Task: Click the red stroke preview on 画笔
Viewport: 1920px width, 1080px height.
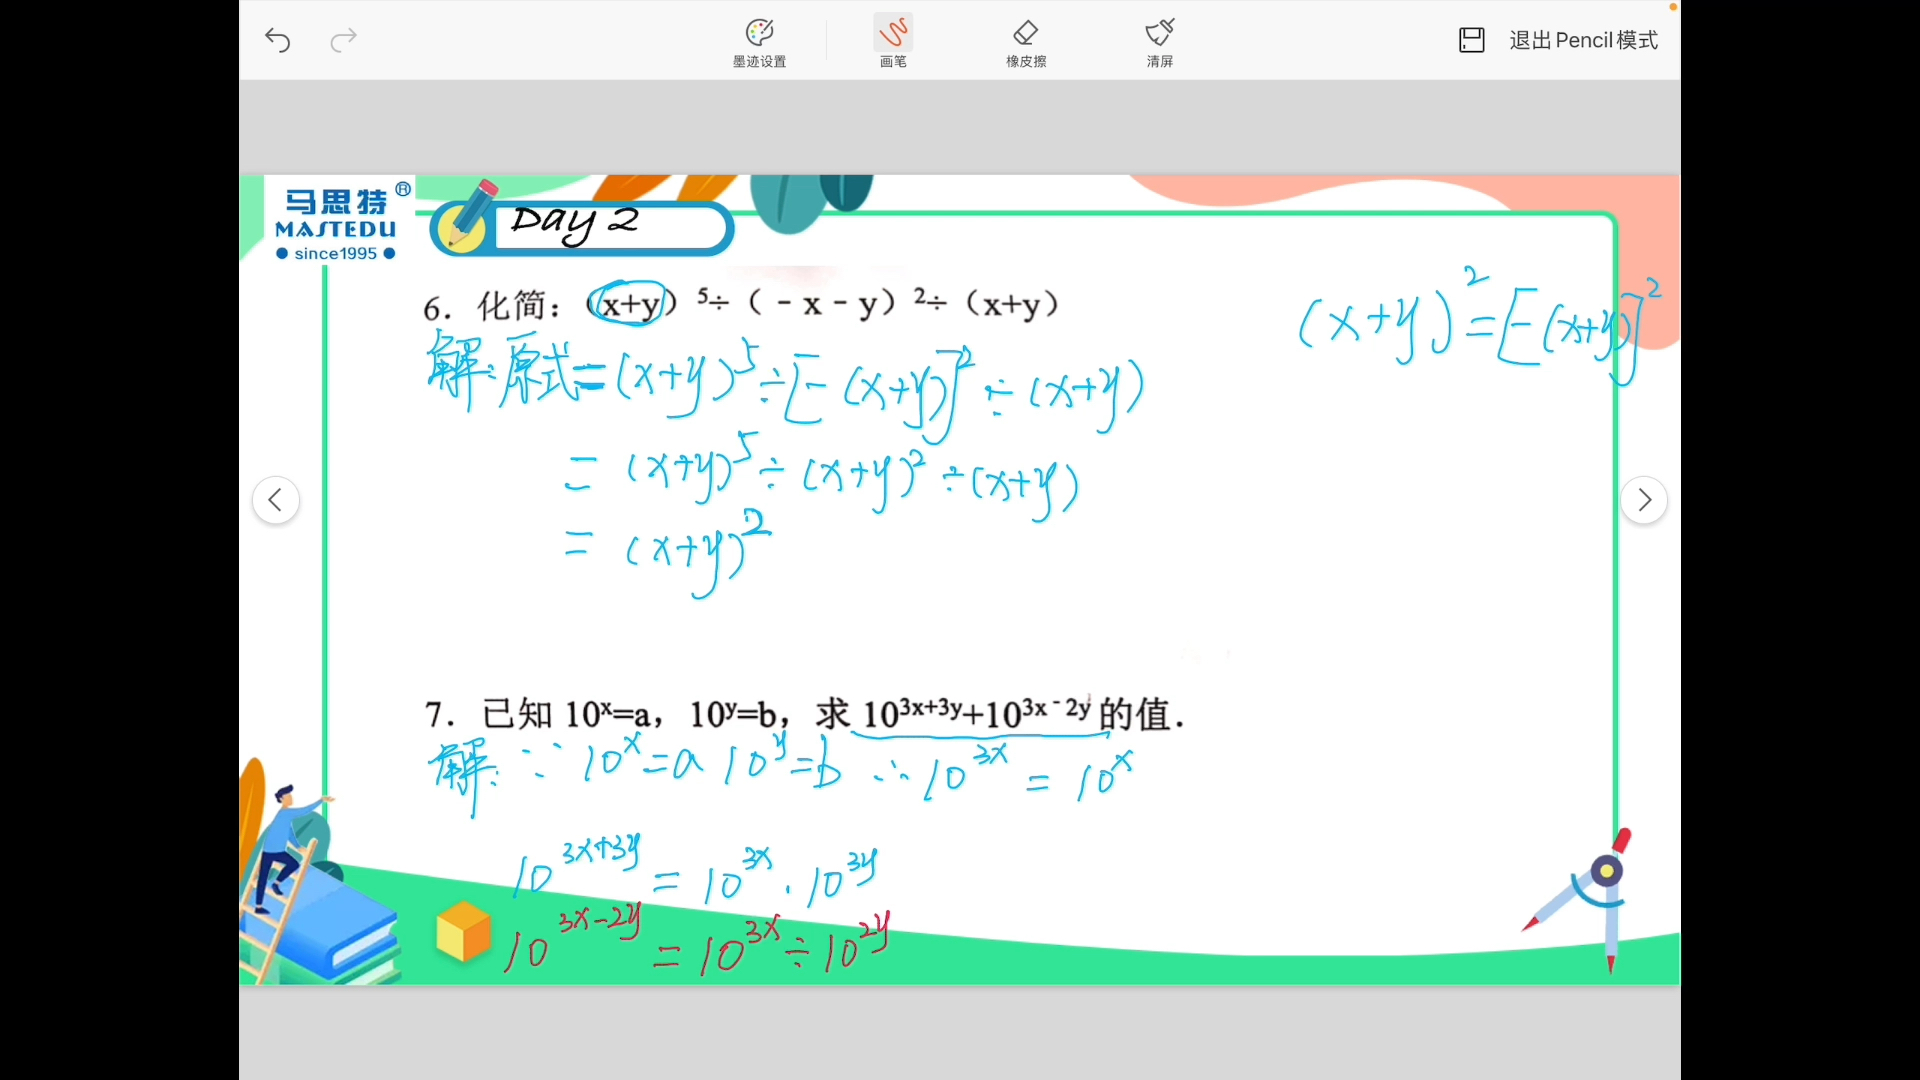Action: pos(892,30)
